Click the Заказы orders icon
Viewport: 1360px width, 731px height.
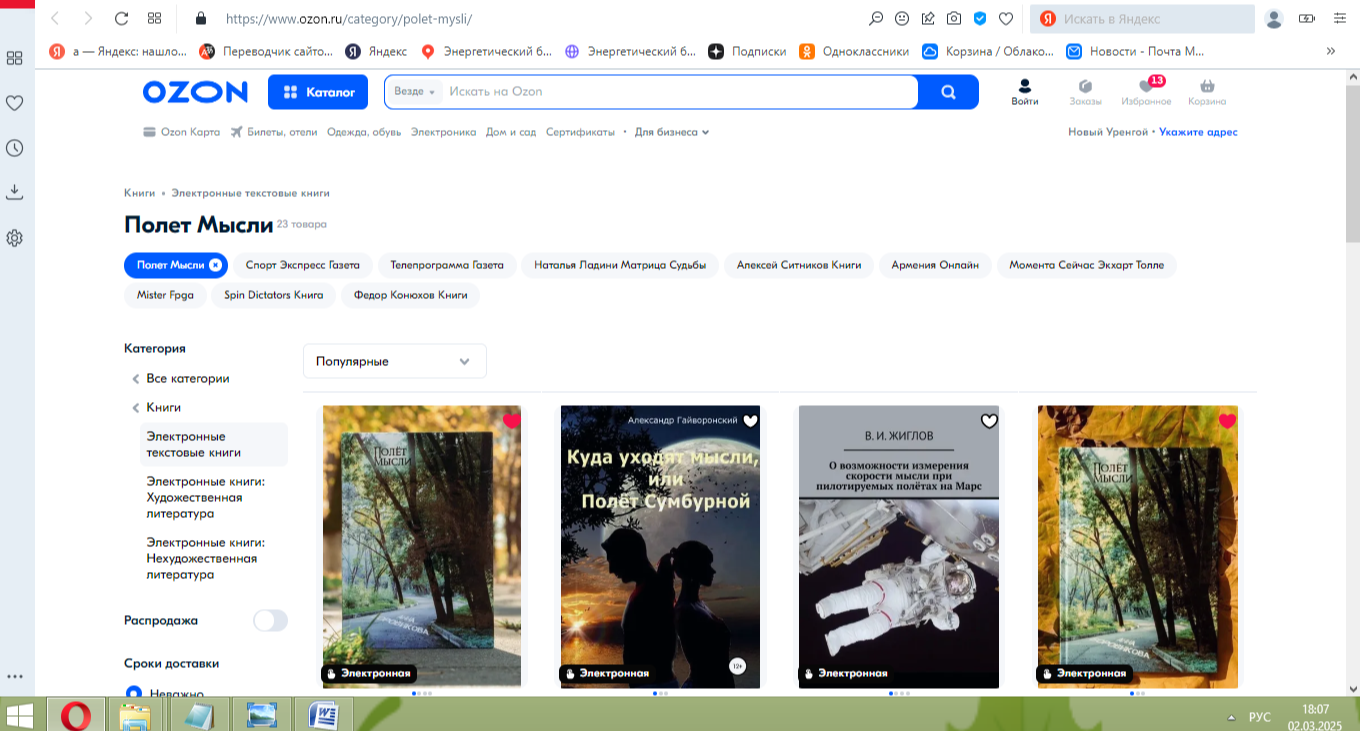(x=1085, y=87)
